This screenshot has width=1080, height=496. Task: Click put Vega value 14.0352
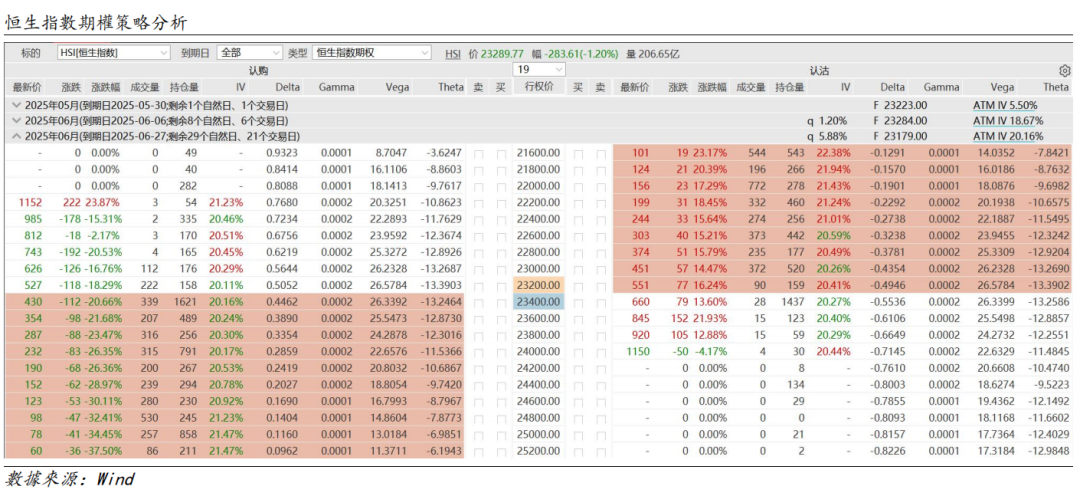coord(995,153)
